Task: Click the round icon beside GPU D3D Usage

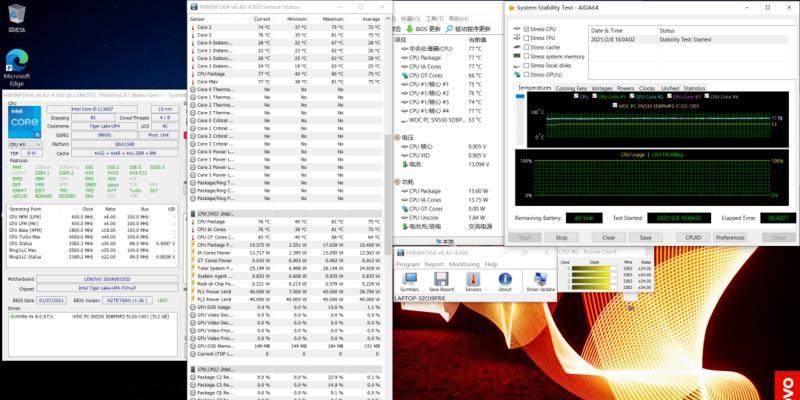Action: pyautogui.click(x=192, y=307)
